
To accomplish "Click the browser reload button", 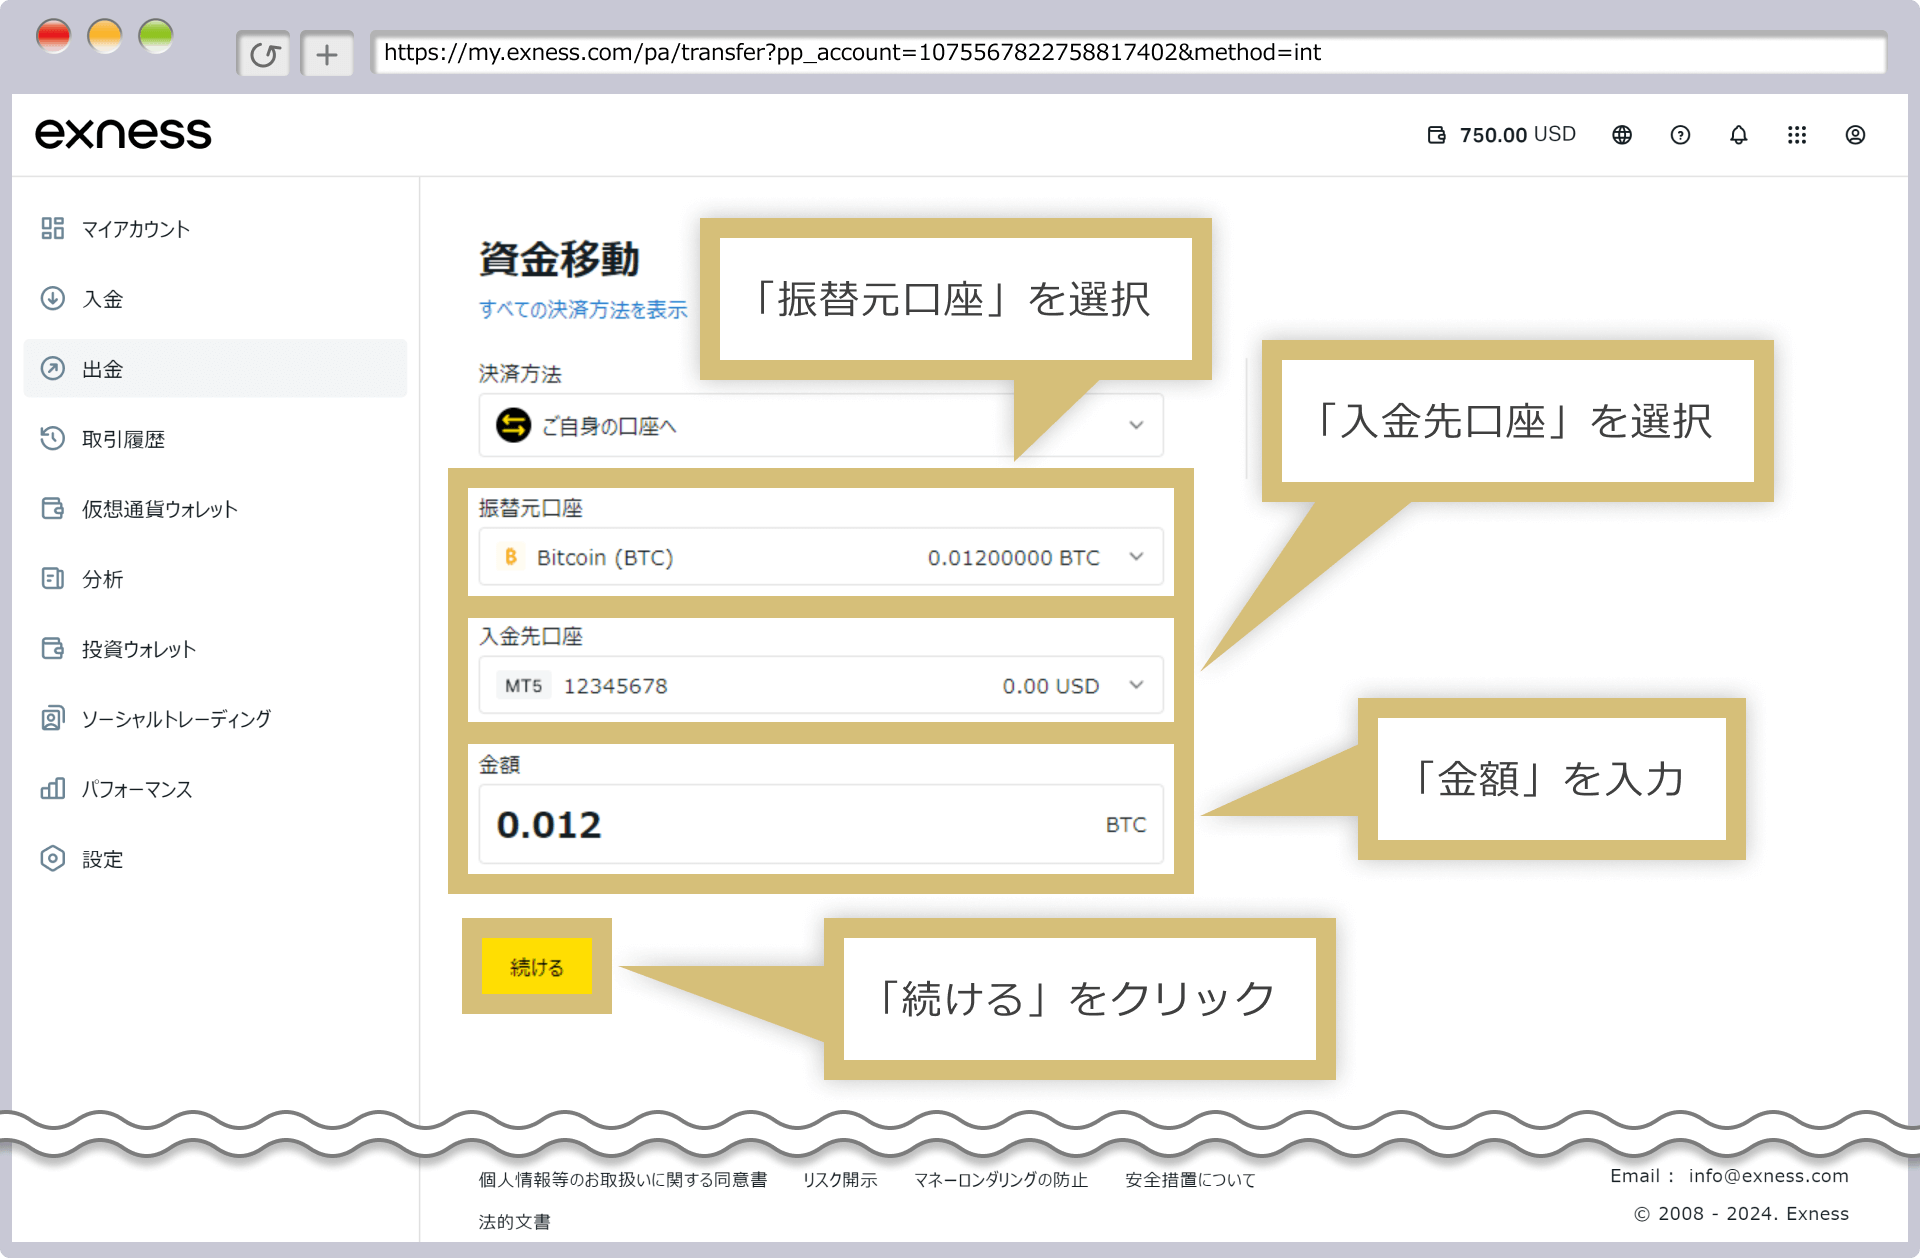I will [264, 54].
